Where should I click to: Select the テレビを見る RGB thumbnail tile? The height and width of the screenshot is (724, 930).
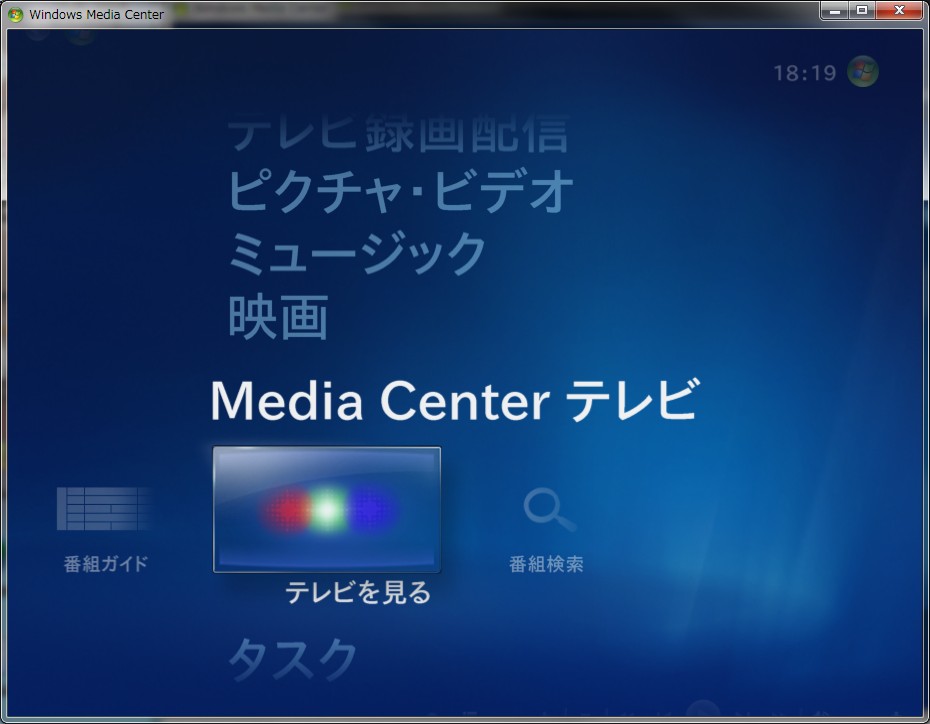(327, 510)
